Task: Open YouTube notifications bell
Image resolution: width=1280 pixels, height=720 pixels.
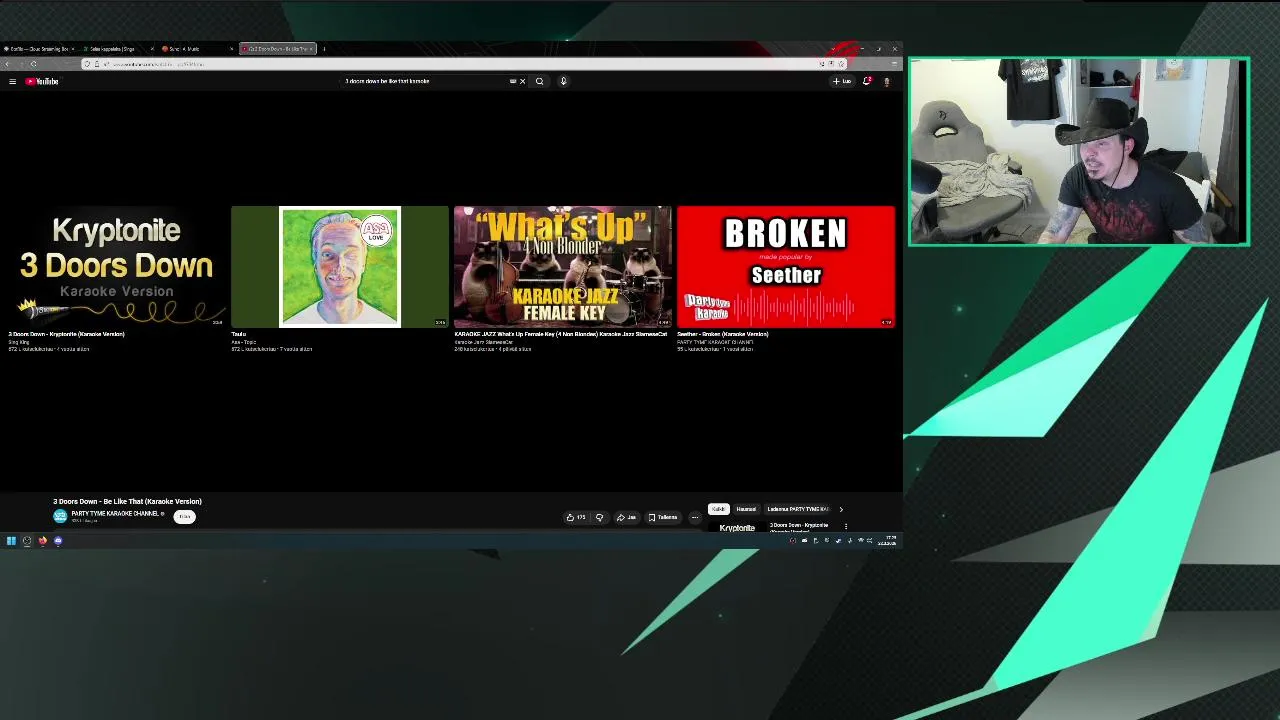Action: point(867,81)
